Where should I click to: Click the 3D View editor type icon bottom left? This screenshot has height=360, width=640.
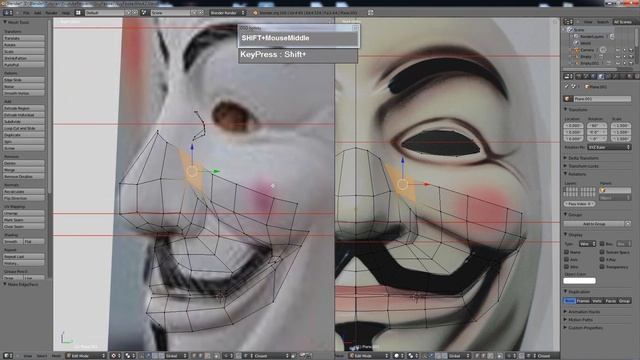7,356
